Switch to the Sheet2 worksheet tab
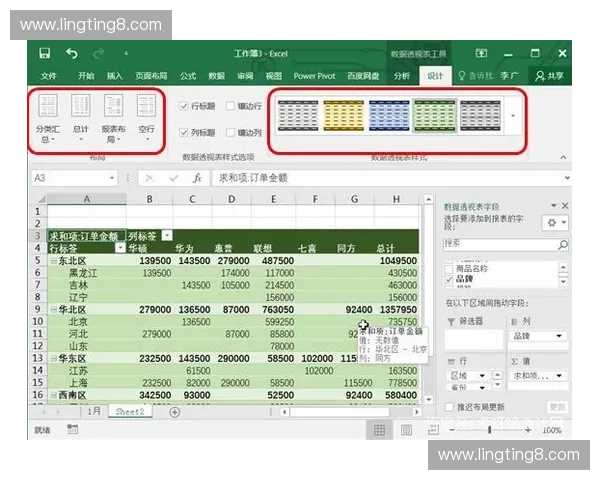Screen dimensions: 600x480 [x=130, y=412]
